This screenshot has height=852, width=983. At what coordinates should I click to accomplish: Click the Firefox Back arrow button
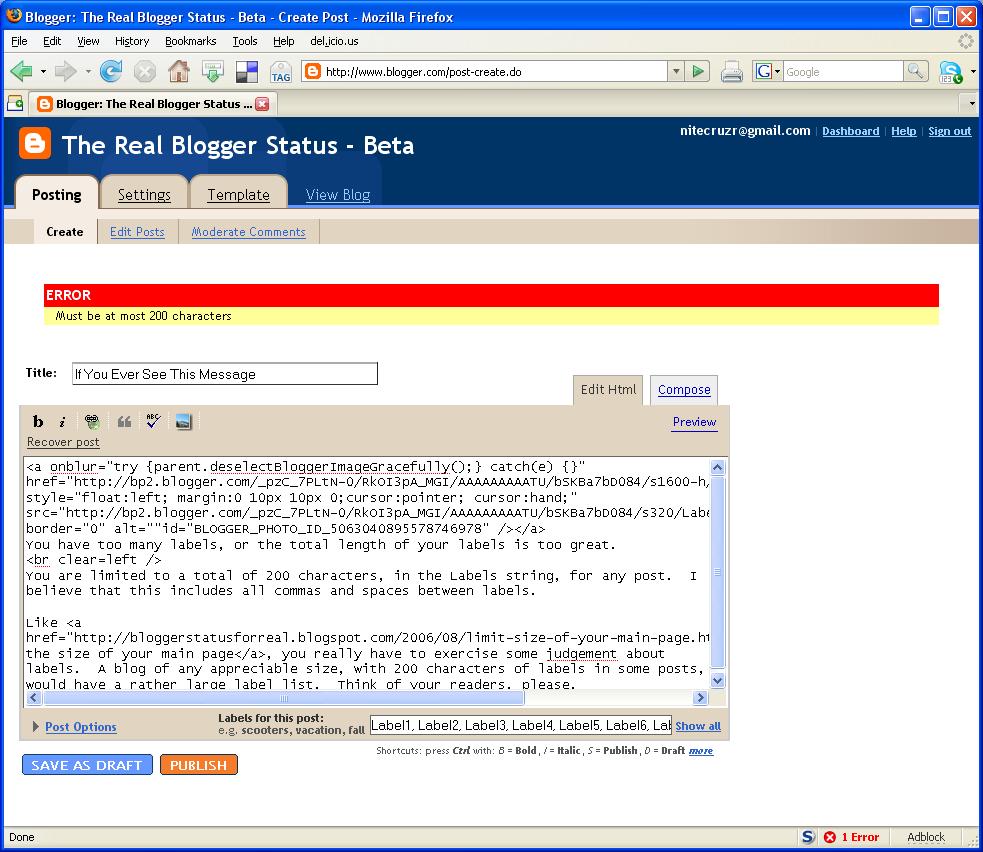(21, 71)
